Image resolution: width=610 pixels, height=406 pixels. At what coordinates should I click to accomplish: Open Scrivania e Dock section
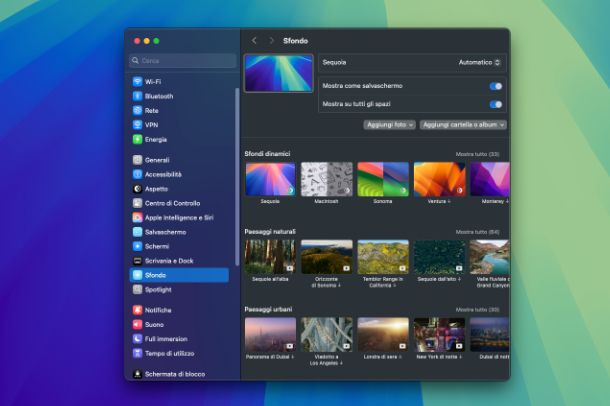click(170, 260)
